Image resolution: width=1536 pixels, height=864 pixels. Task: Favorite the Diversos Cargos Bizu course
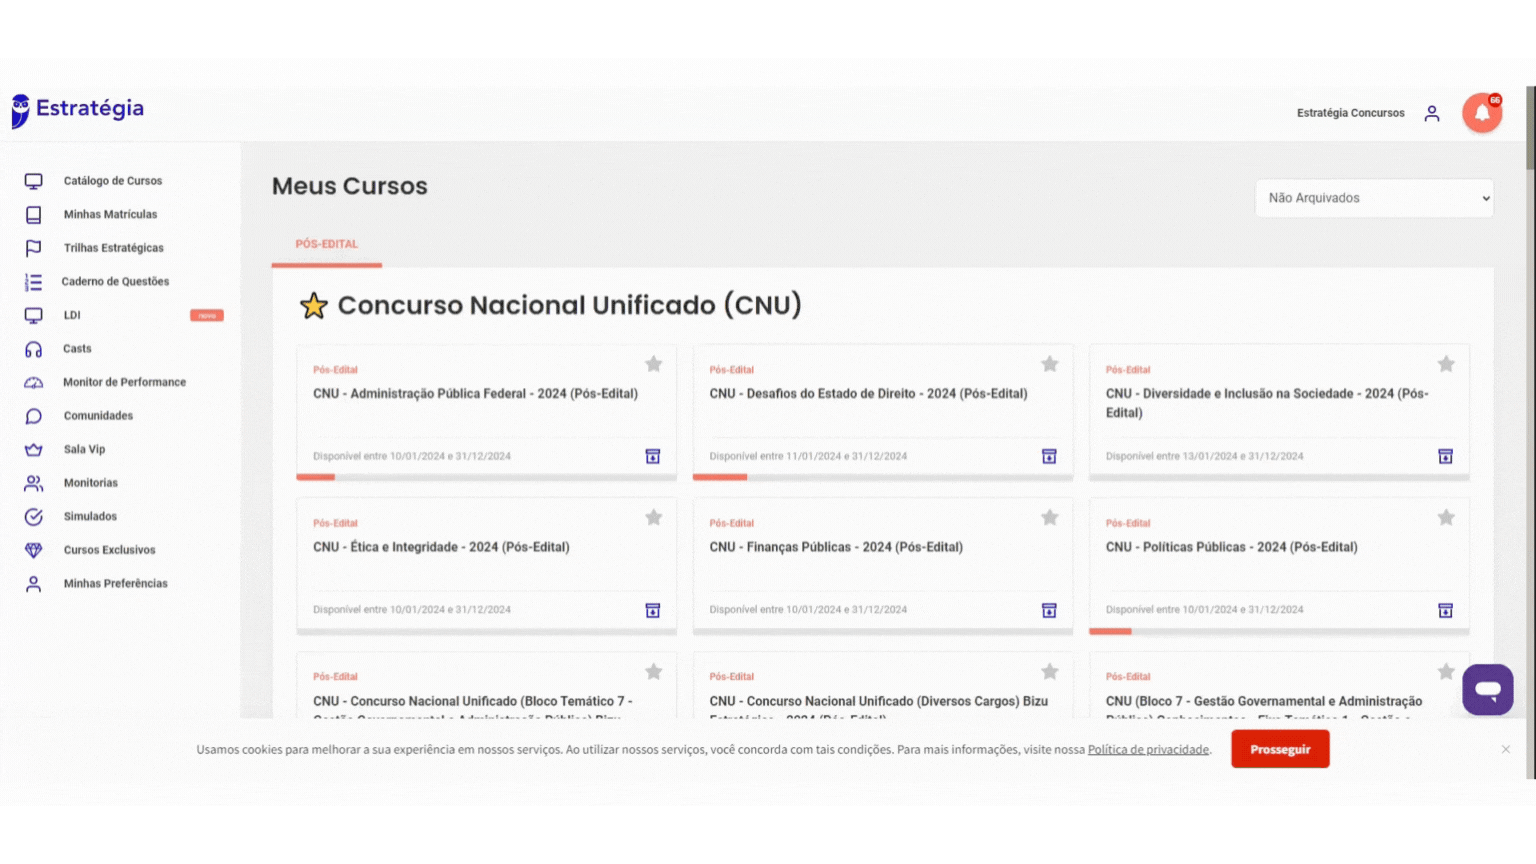[x=1049, y=671]
